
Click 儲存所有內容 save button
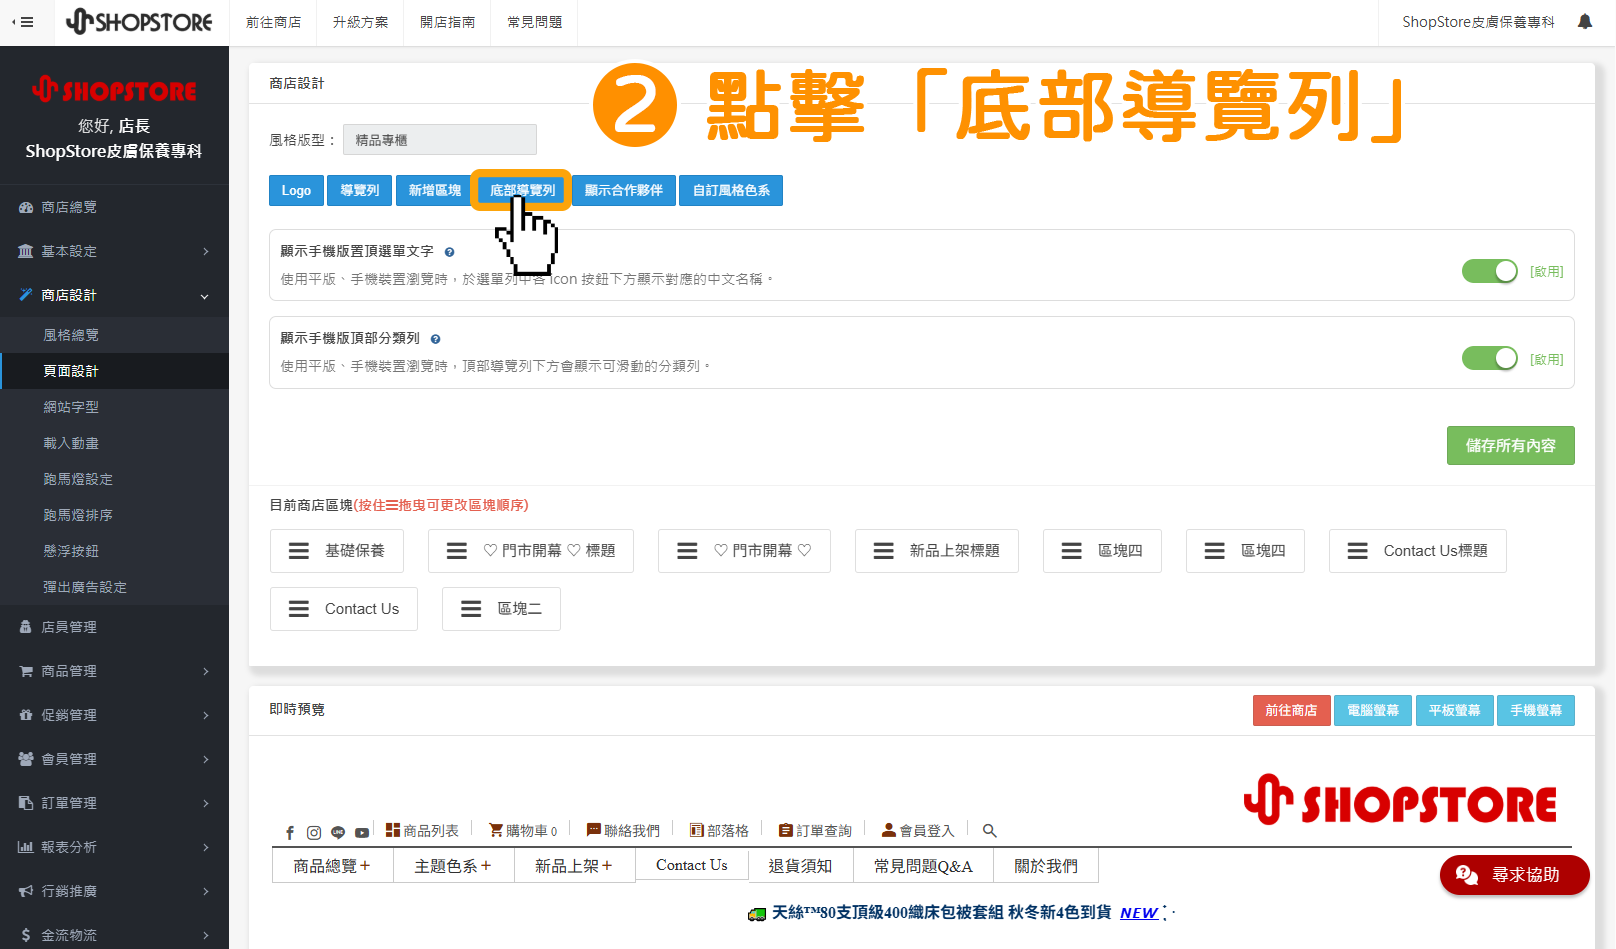1510,445
